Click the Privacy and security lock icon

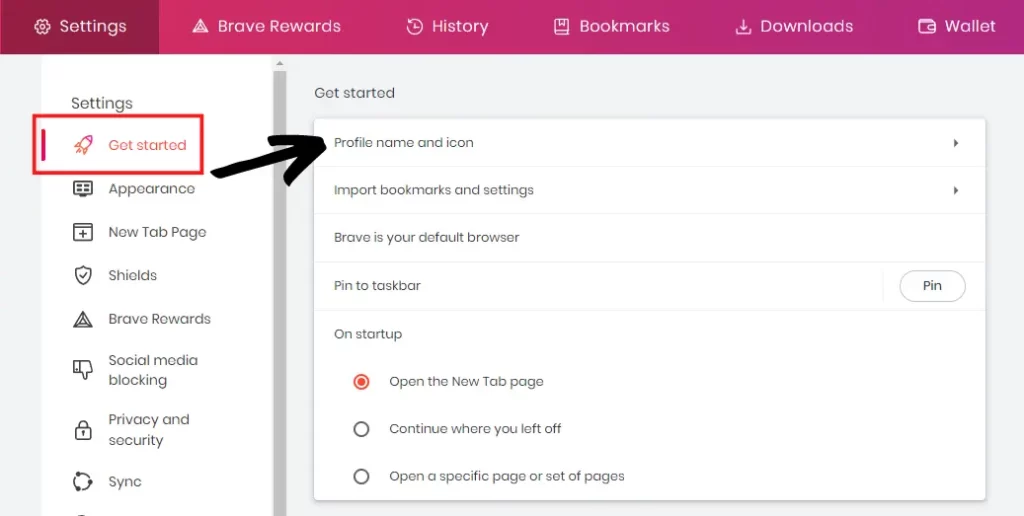[x=83, y=430]
